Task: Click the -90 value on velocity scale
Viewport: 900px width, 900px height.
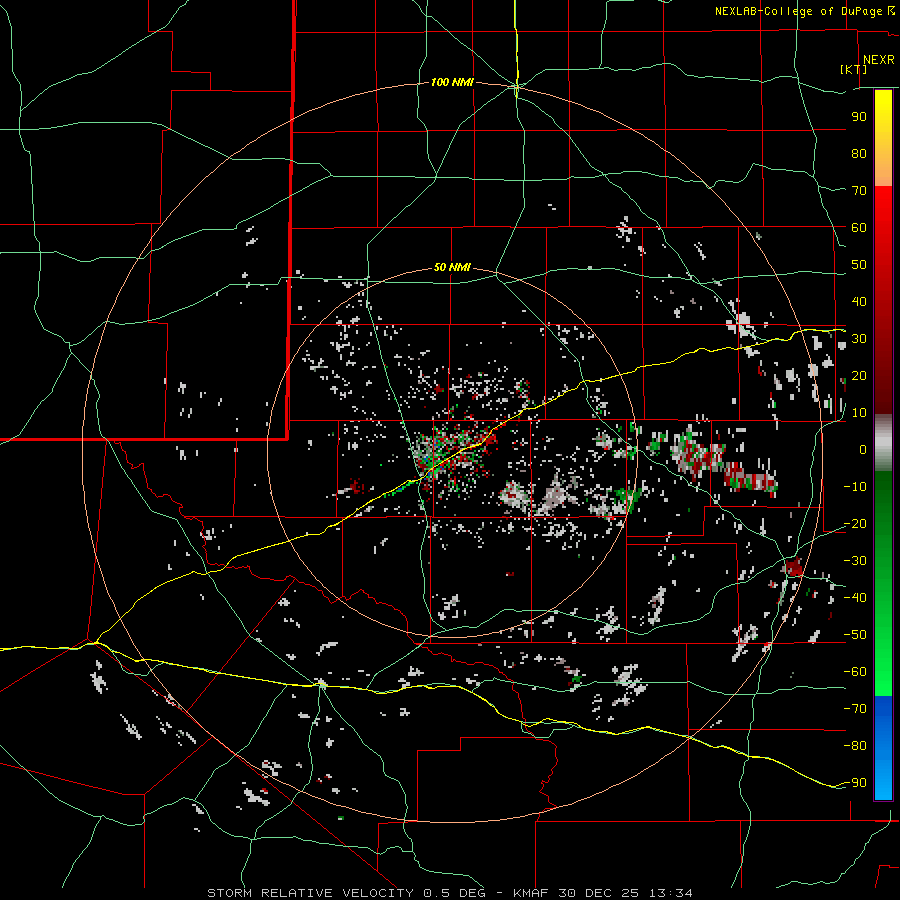Action: [x=855, y=783]
